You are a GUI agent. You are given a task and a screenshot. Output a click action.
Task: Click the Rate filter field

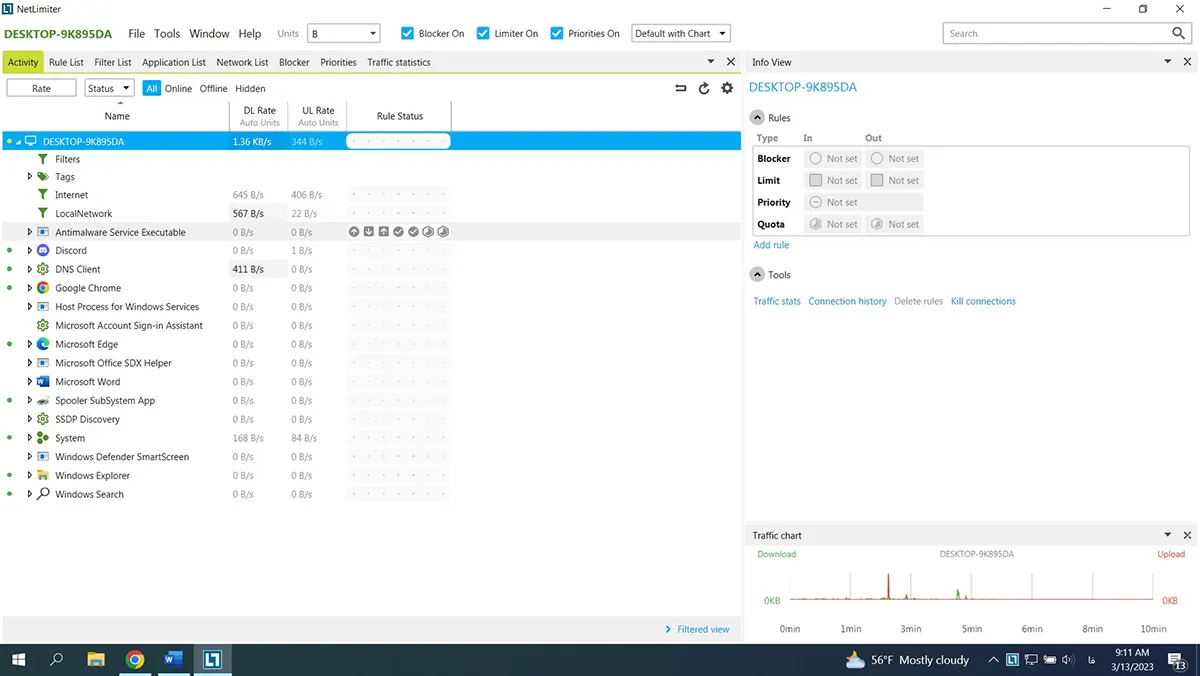[42, 88]
